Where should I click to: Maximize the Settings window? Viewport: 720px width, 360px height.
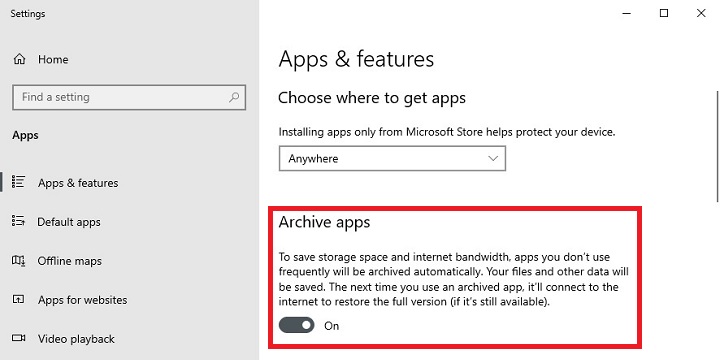tap(664, 13)
